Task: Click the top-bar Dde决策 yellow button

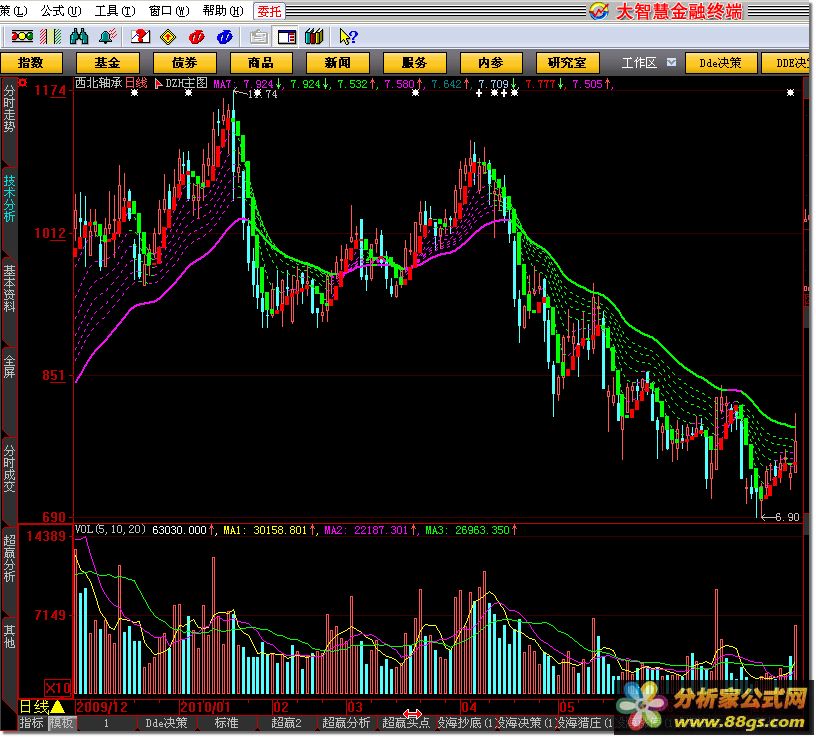Action: [x=720, y=63]
